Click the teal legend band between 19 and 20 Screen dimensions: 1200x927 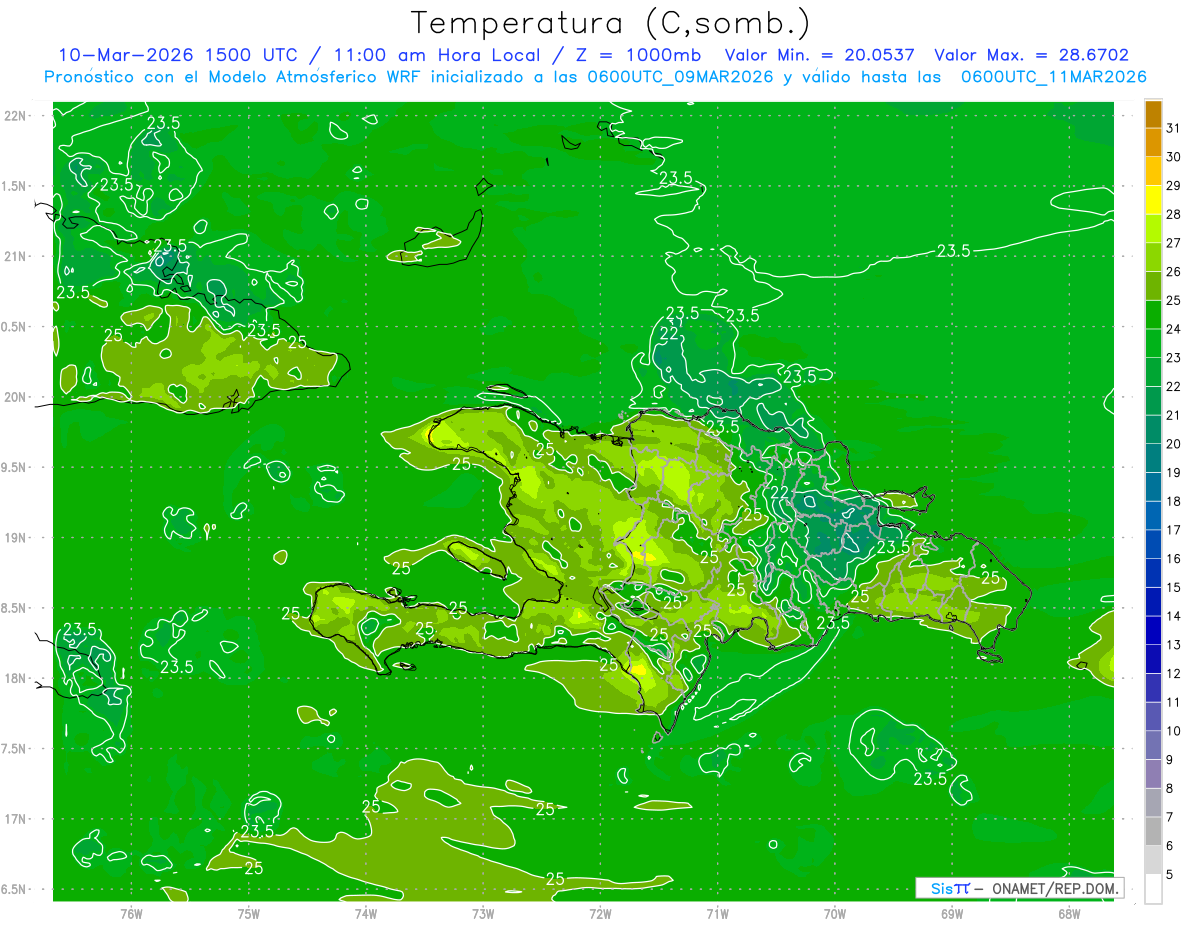pyautogui.click(x=1153, y=458)
